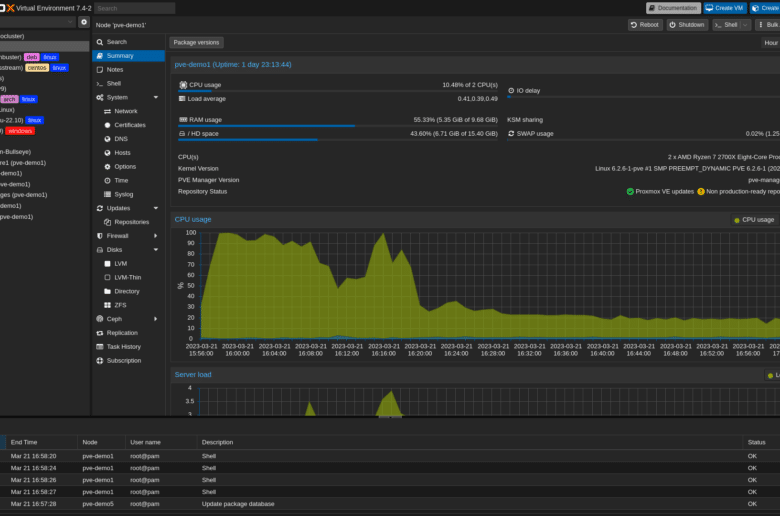Click the DNS globe icon
This screenshot has width=780, height=516.
click(107, 139)
